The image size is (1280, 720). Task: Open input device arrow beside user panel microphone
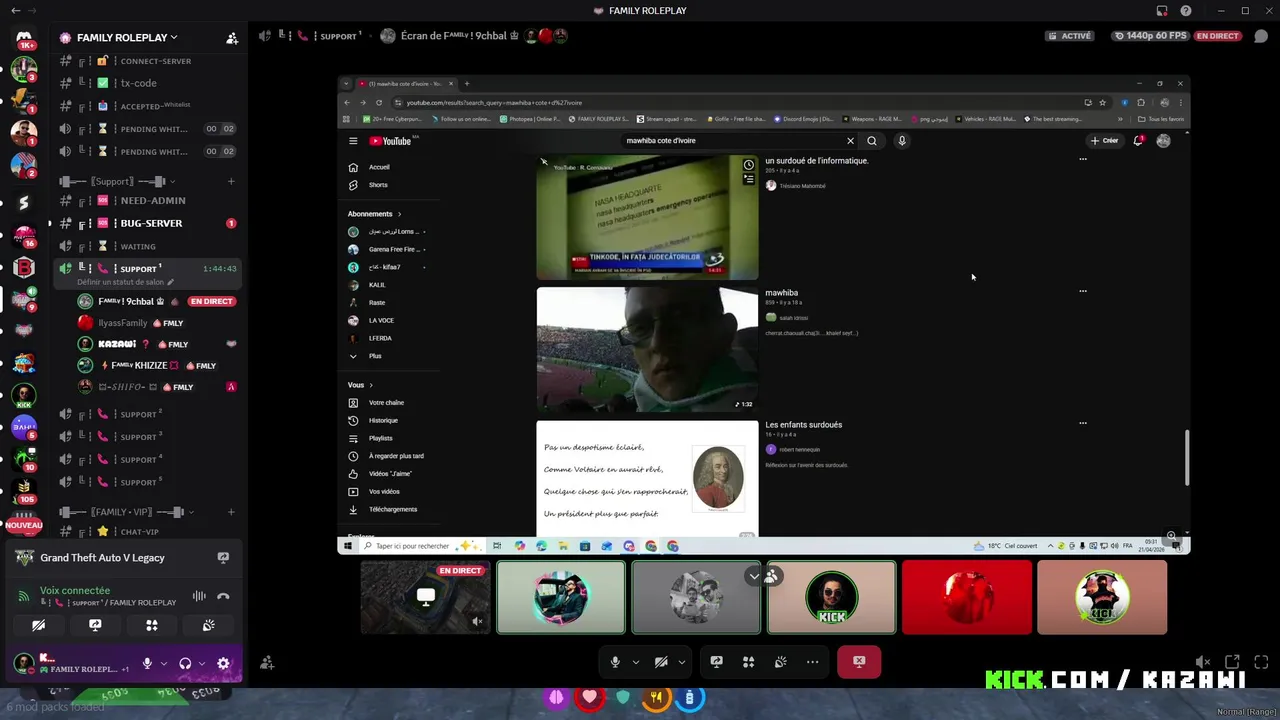pyautogui.click(x=163, y=663)
